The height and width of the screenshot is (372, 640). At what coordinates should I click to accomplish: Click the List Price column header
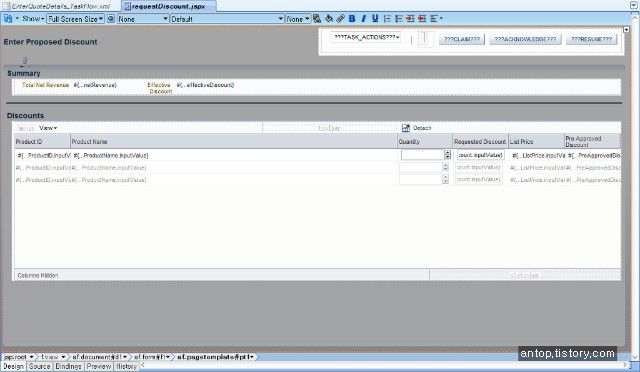pos(536,141)
